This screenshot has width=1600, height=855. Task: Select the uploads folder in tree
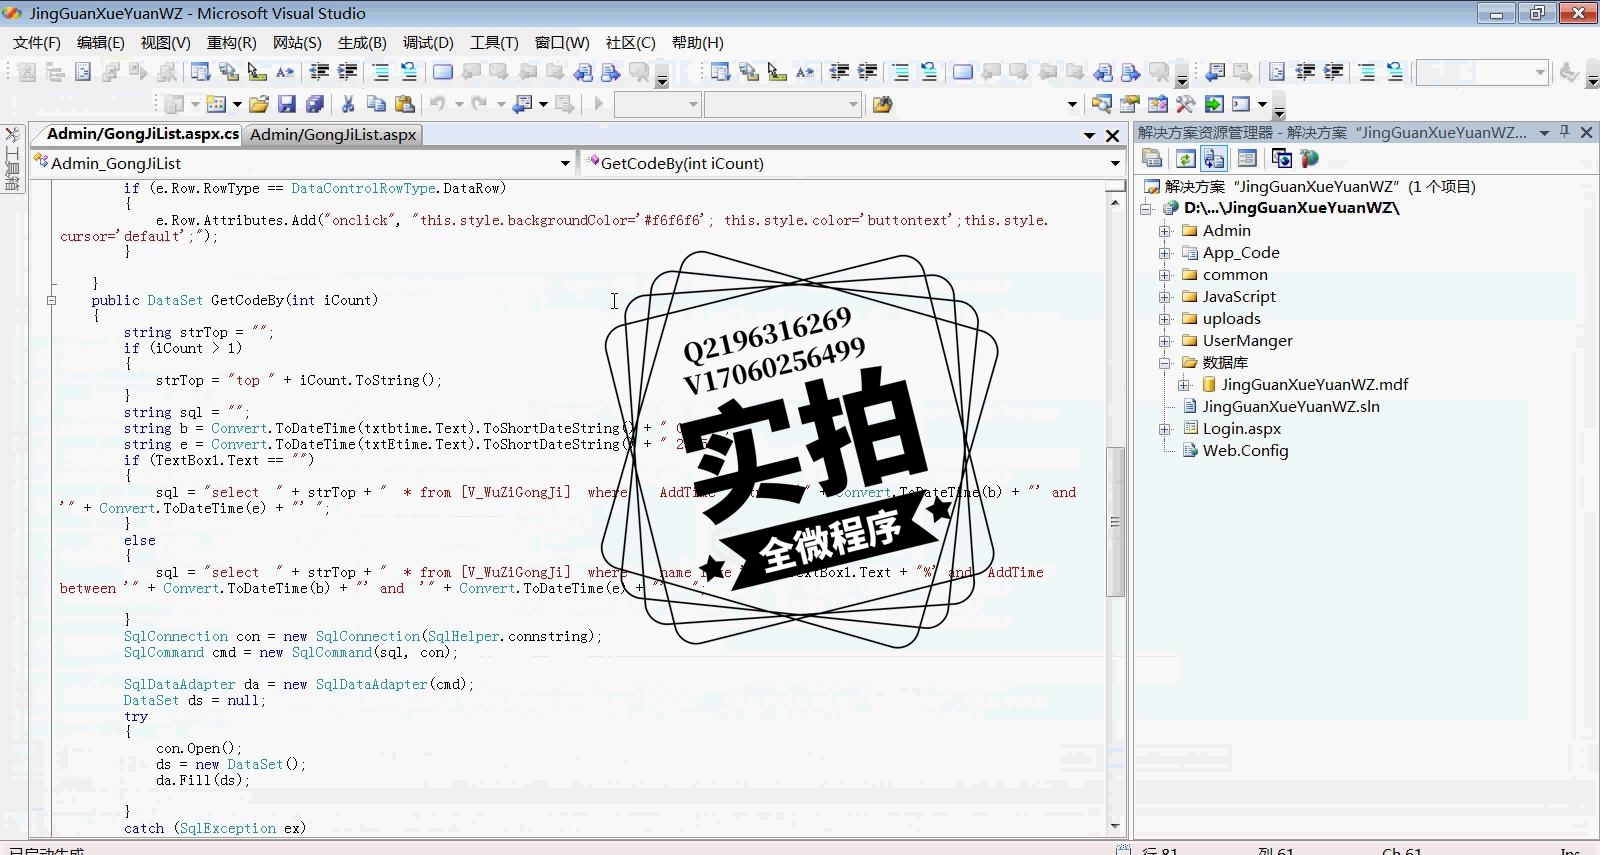[x=1231, y=319]
